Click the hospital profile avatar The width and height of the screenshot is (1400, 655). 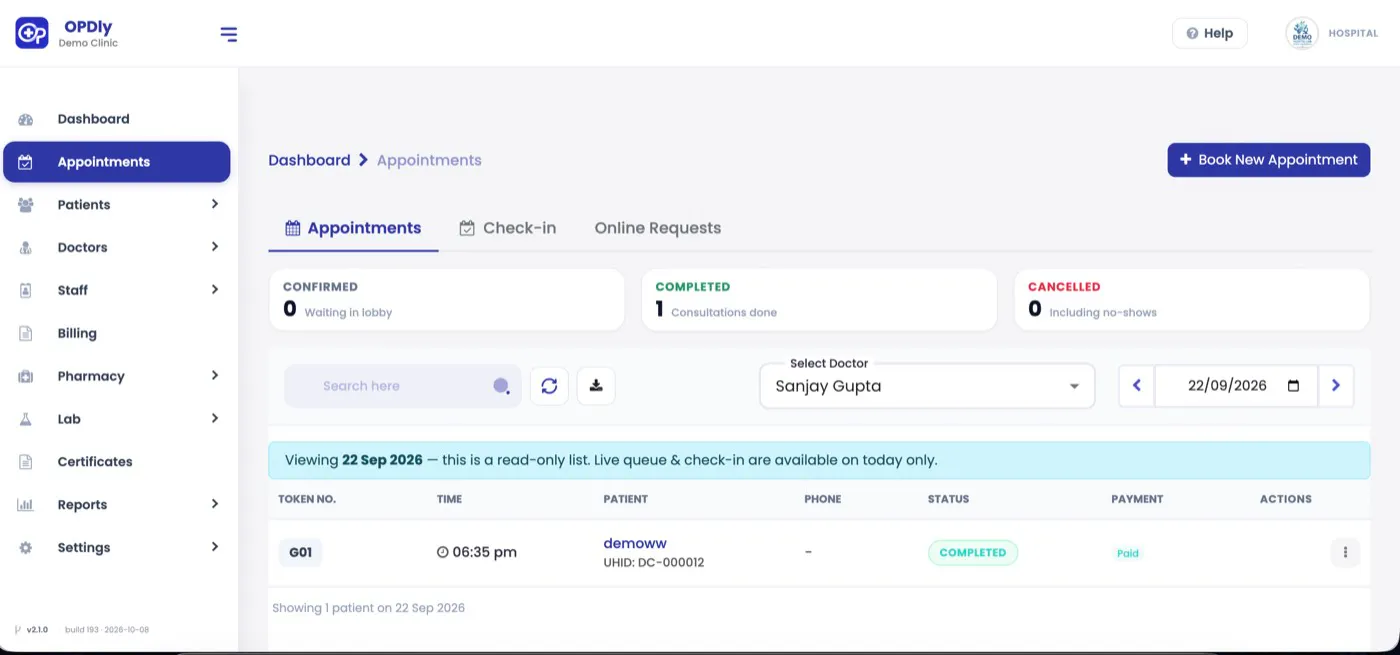[1302, 33]
